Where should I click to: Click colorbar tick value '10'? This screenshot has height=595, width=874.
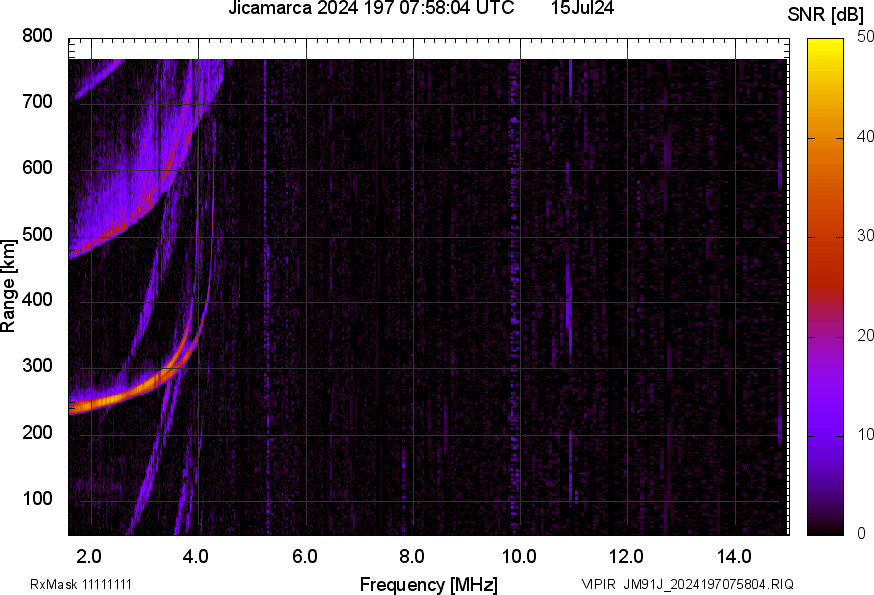tap(865, 434)
